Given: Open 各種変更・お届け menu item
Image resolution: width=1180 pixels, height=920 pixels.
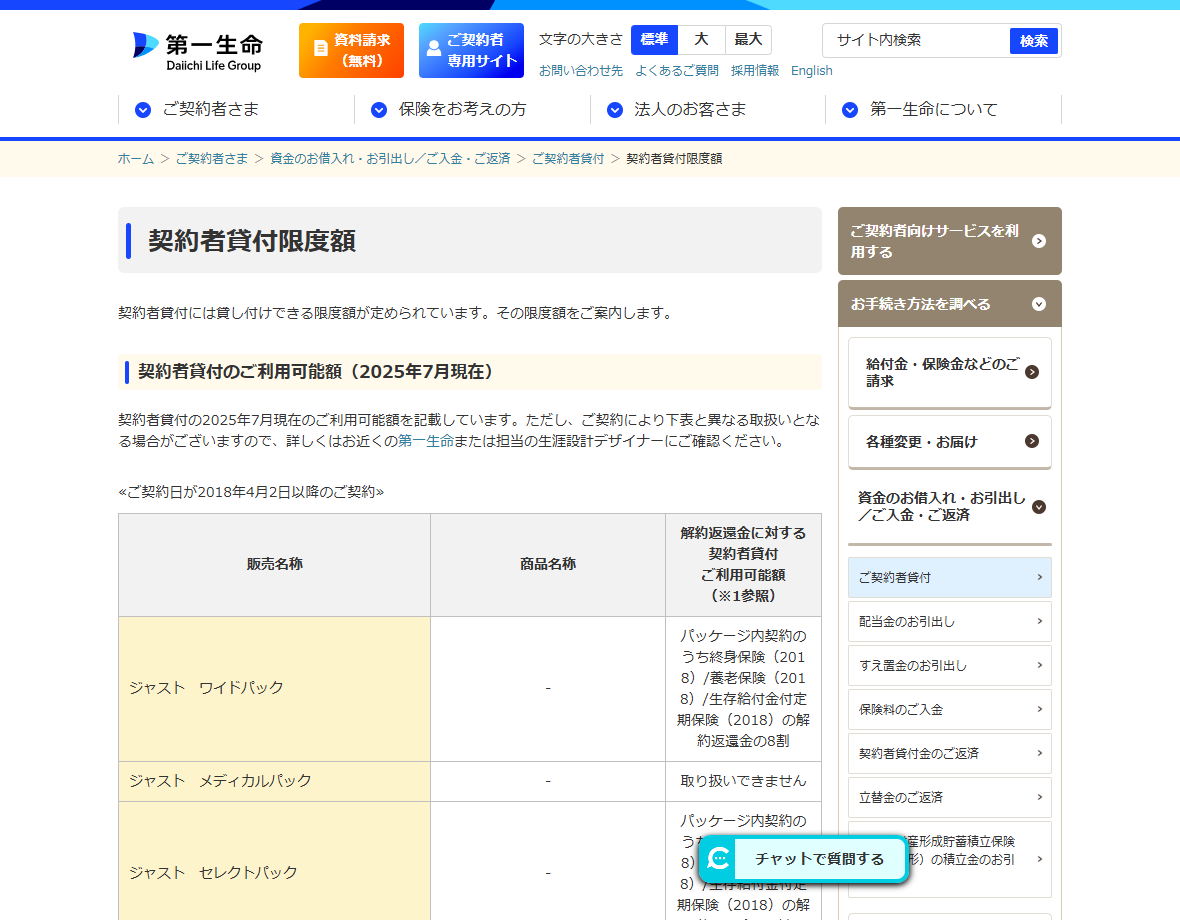Looking at the screenshot, I should coord(950,442).
